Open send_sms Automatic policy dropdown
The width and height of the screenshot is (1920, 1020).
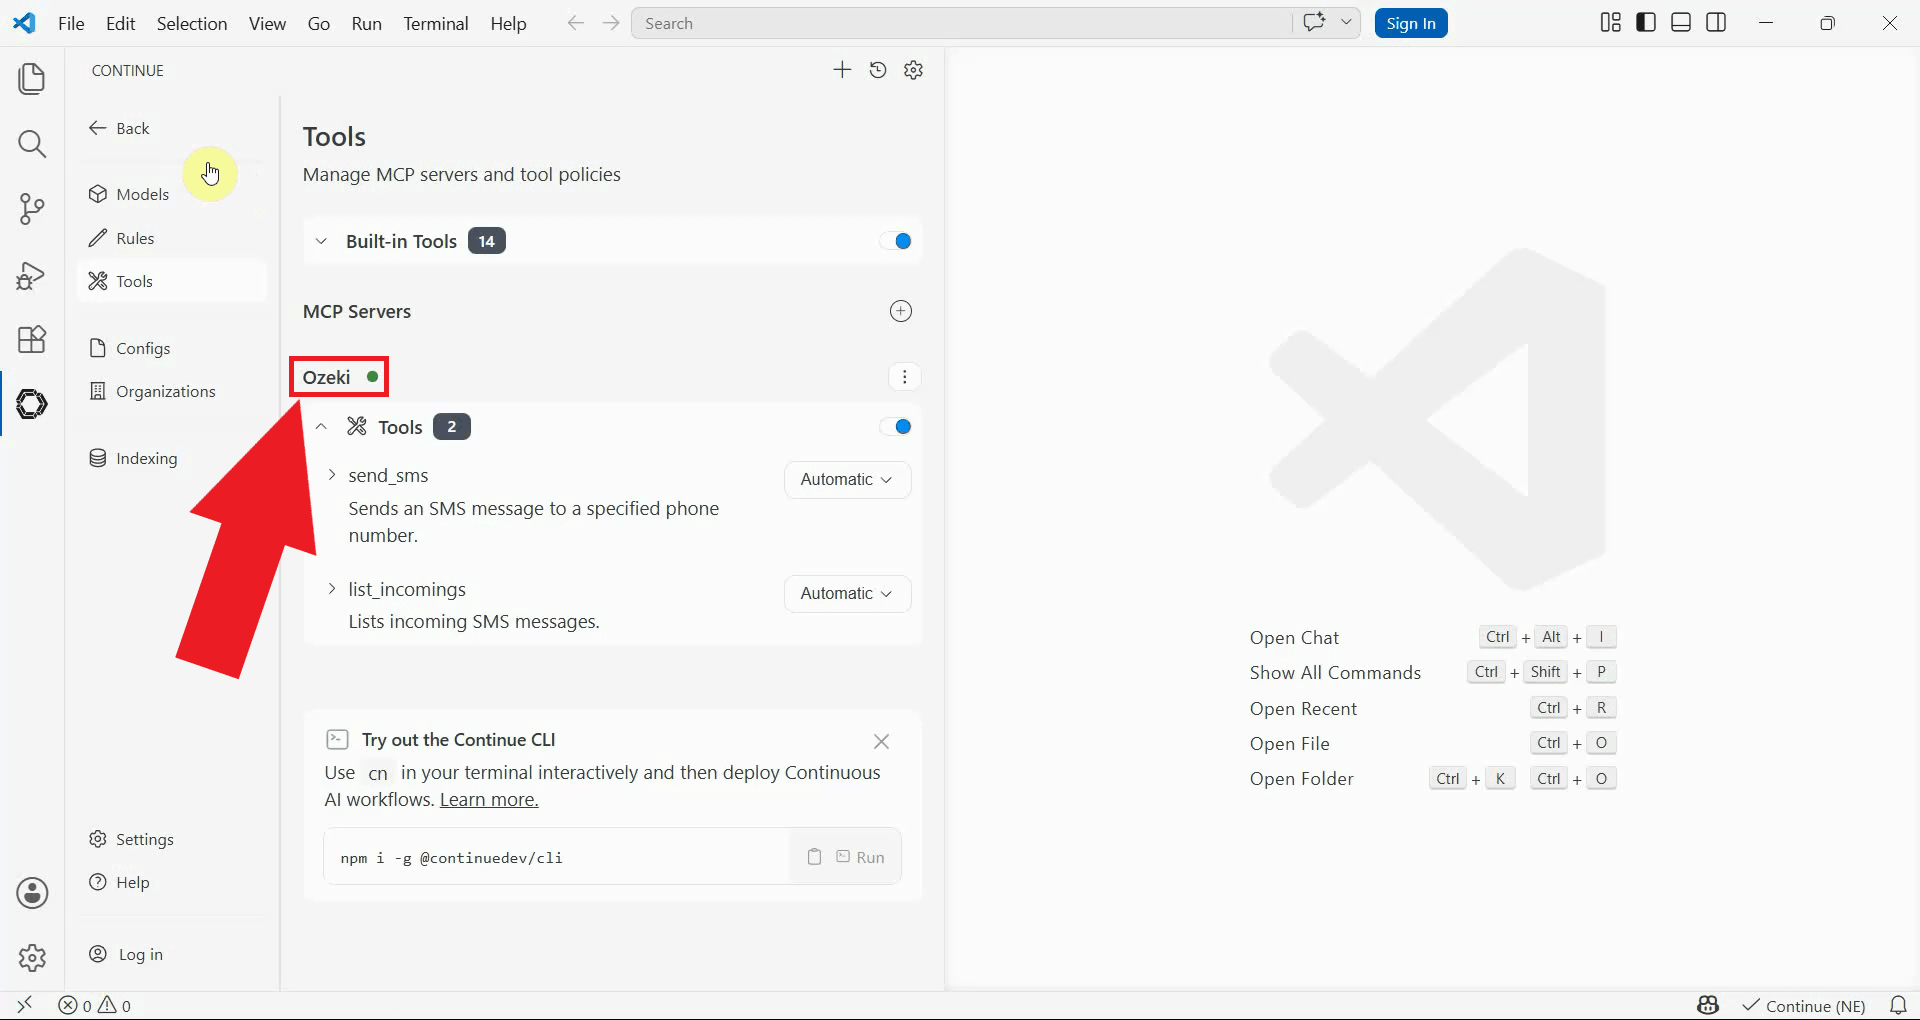847,479
